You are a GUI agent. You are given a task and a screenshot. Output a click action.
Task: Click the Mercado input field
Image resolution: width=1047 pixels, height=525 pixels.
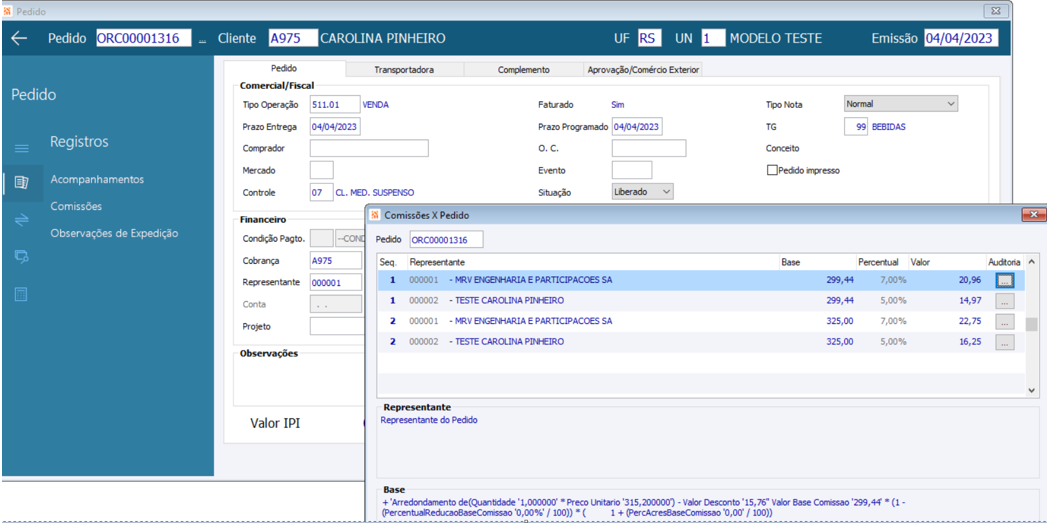coord(322,170)
